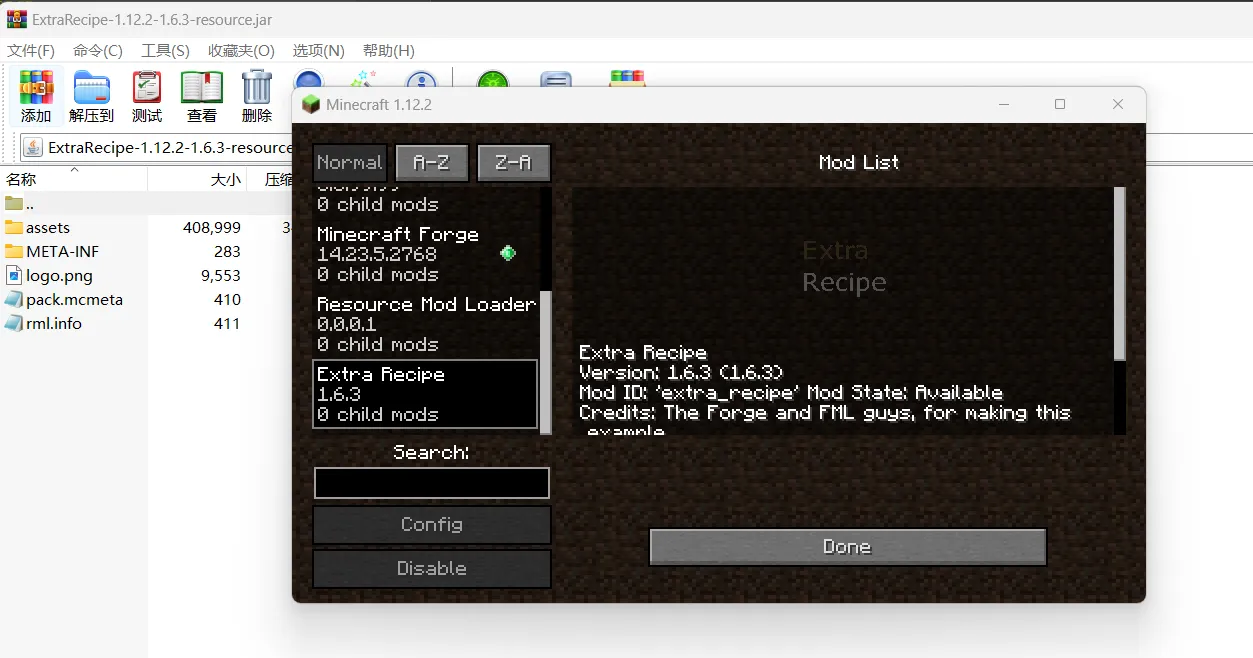Click the rml.info file icon

click(x=13, y=323)
